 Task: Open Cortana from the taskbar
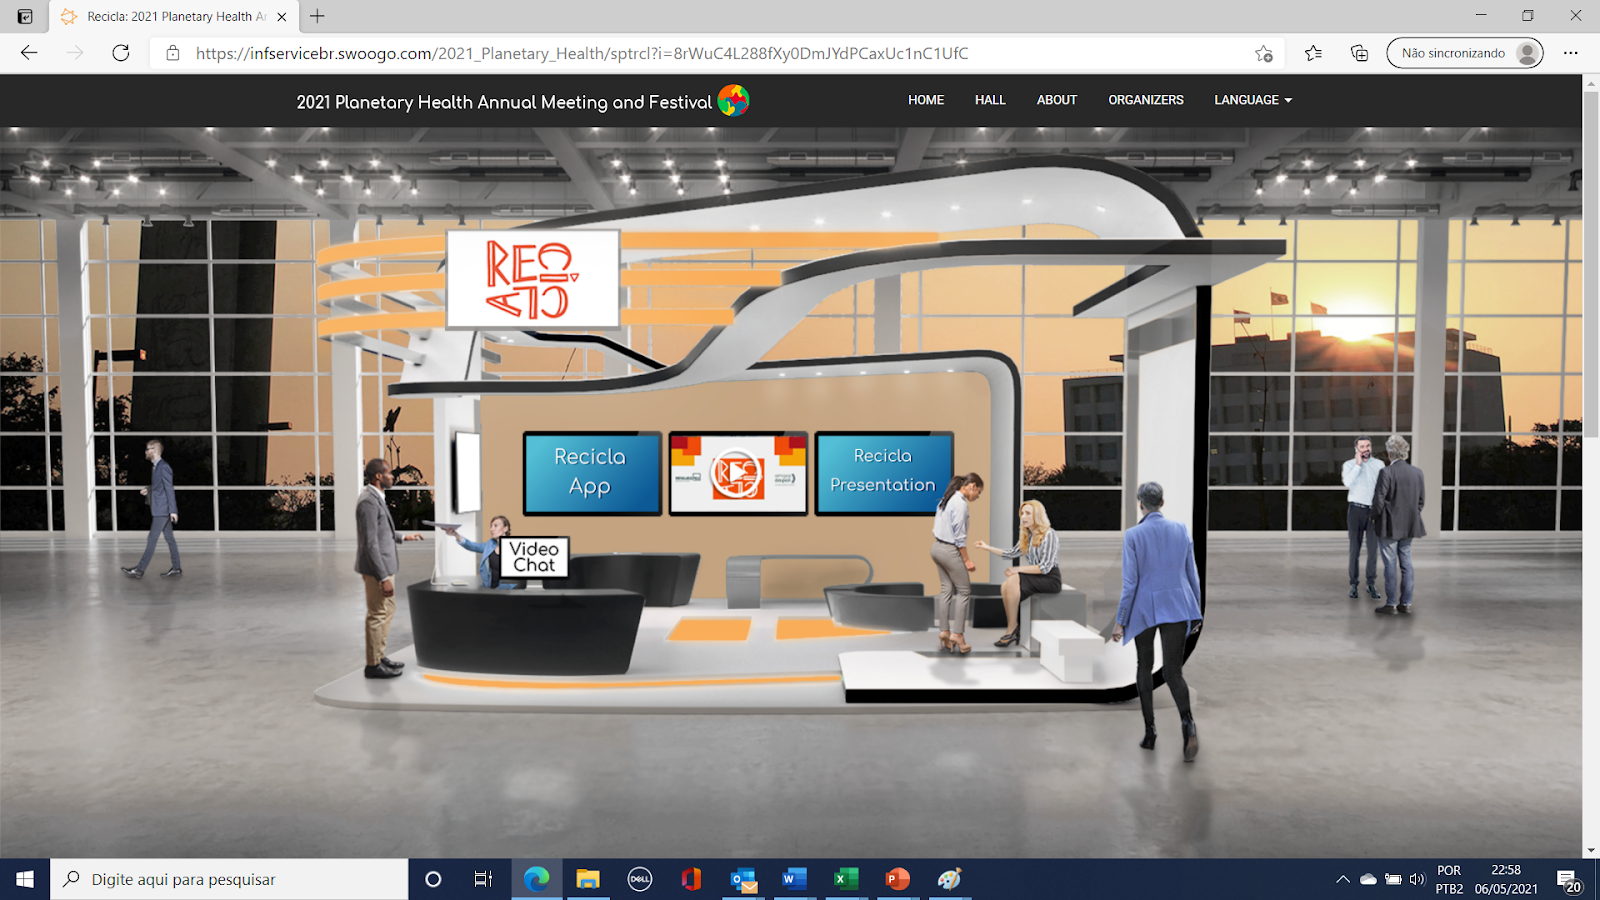click(x=433, y=879)
